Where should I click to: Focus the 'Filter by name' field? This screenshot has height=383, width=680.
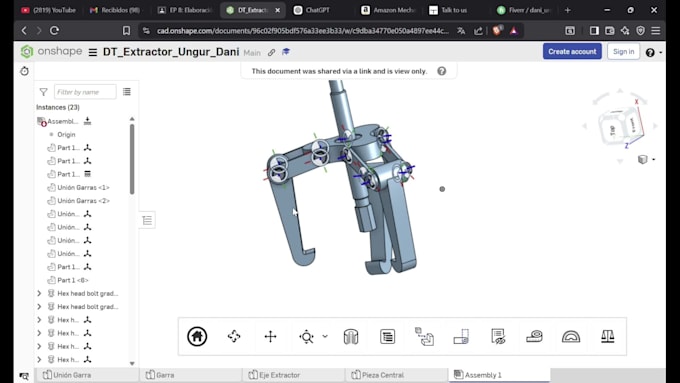(85, 92)
